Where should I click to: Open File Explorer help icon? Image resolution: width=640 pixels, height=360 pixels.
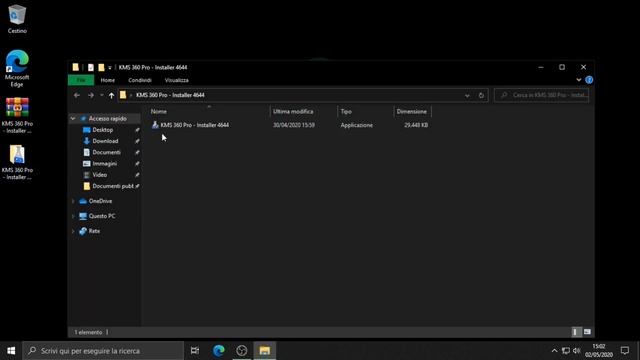[x=589, y=80]
